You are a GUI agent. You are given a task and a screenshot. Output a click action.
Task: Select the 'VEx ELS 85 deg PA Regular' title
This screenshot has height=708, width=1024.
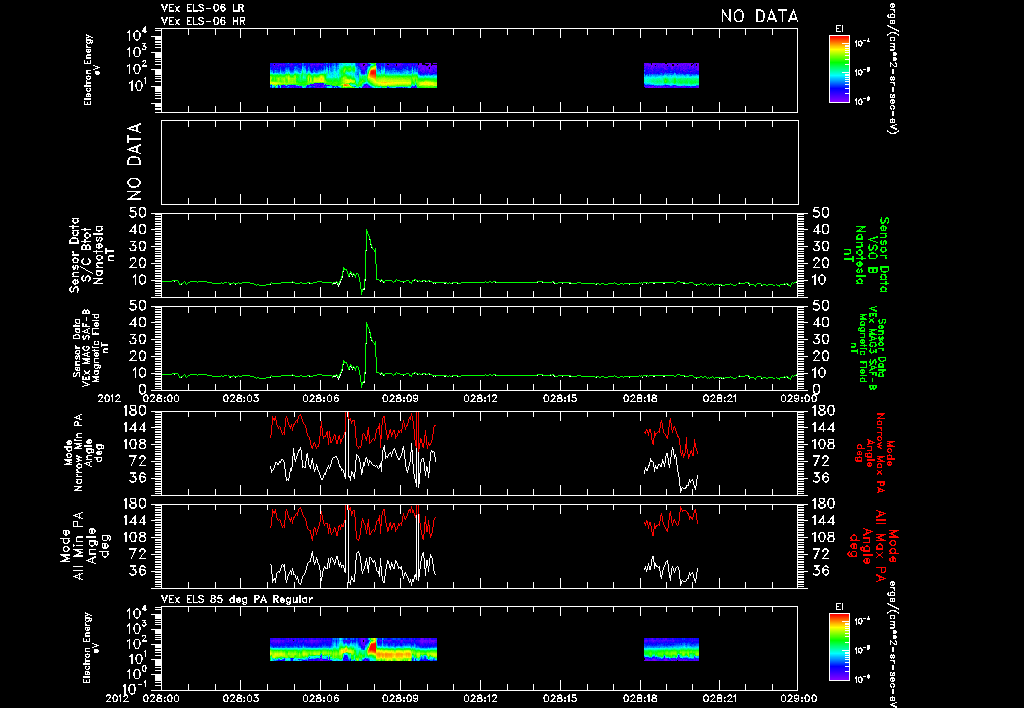237,599
